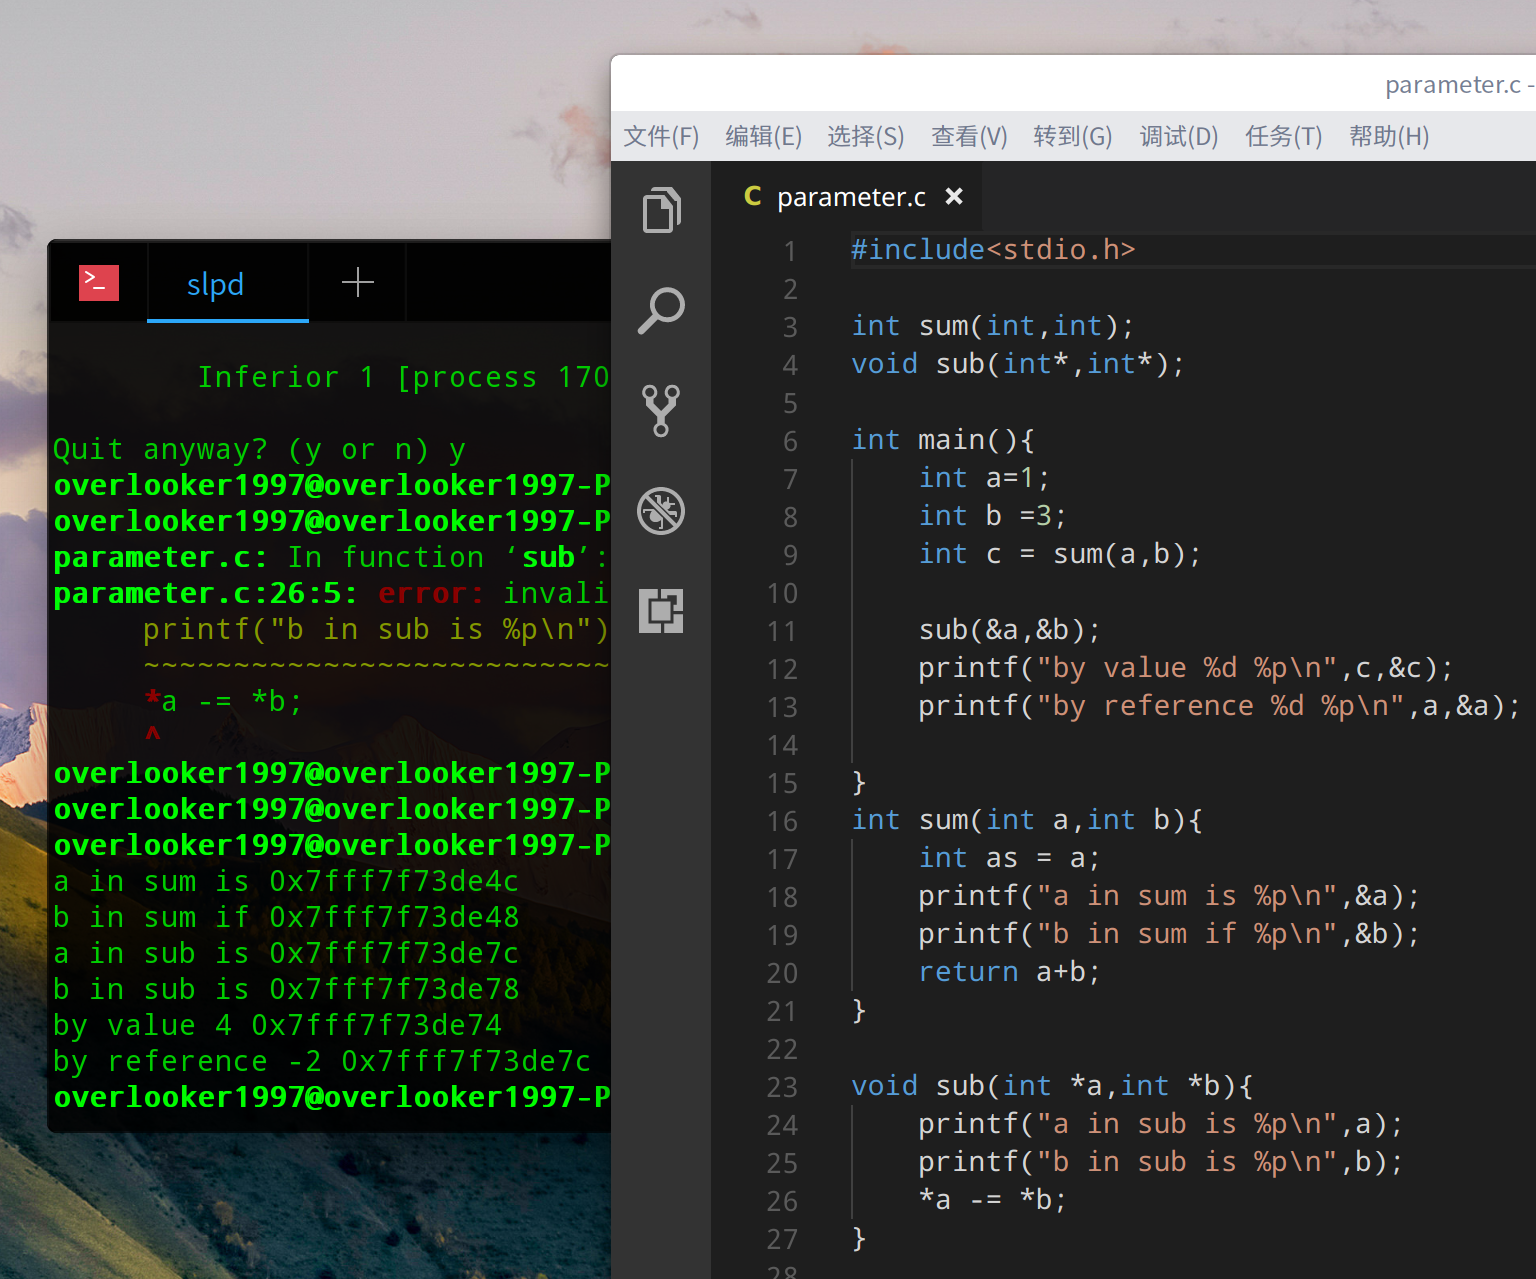Screen dimensions: 1536x1279
Task: Open the 查看(V) menu
Action: point(969,136)
